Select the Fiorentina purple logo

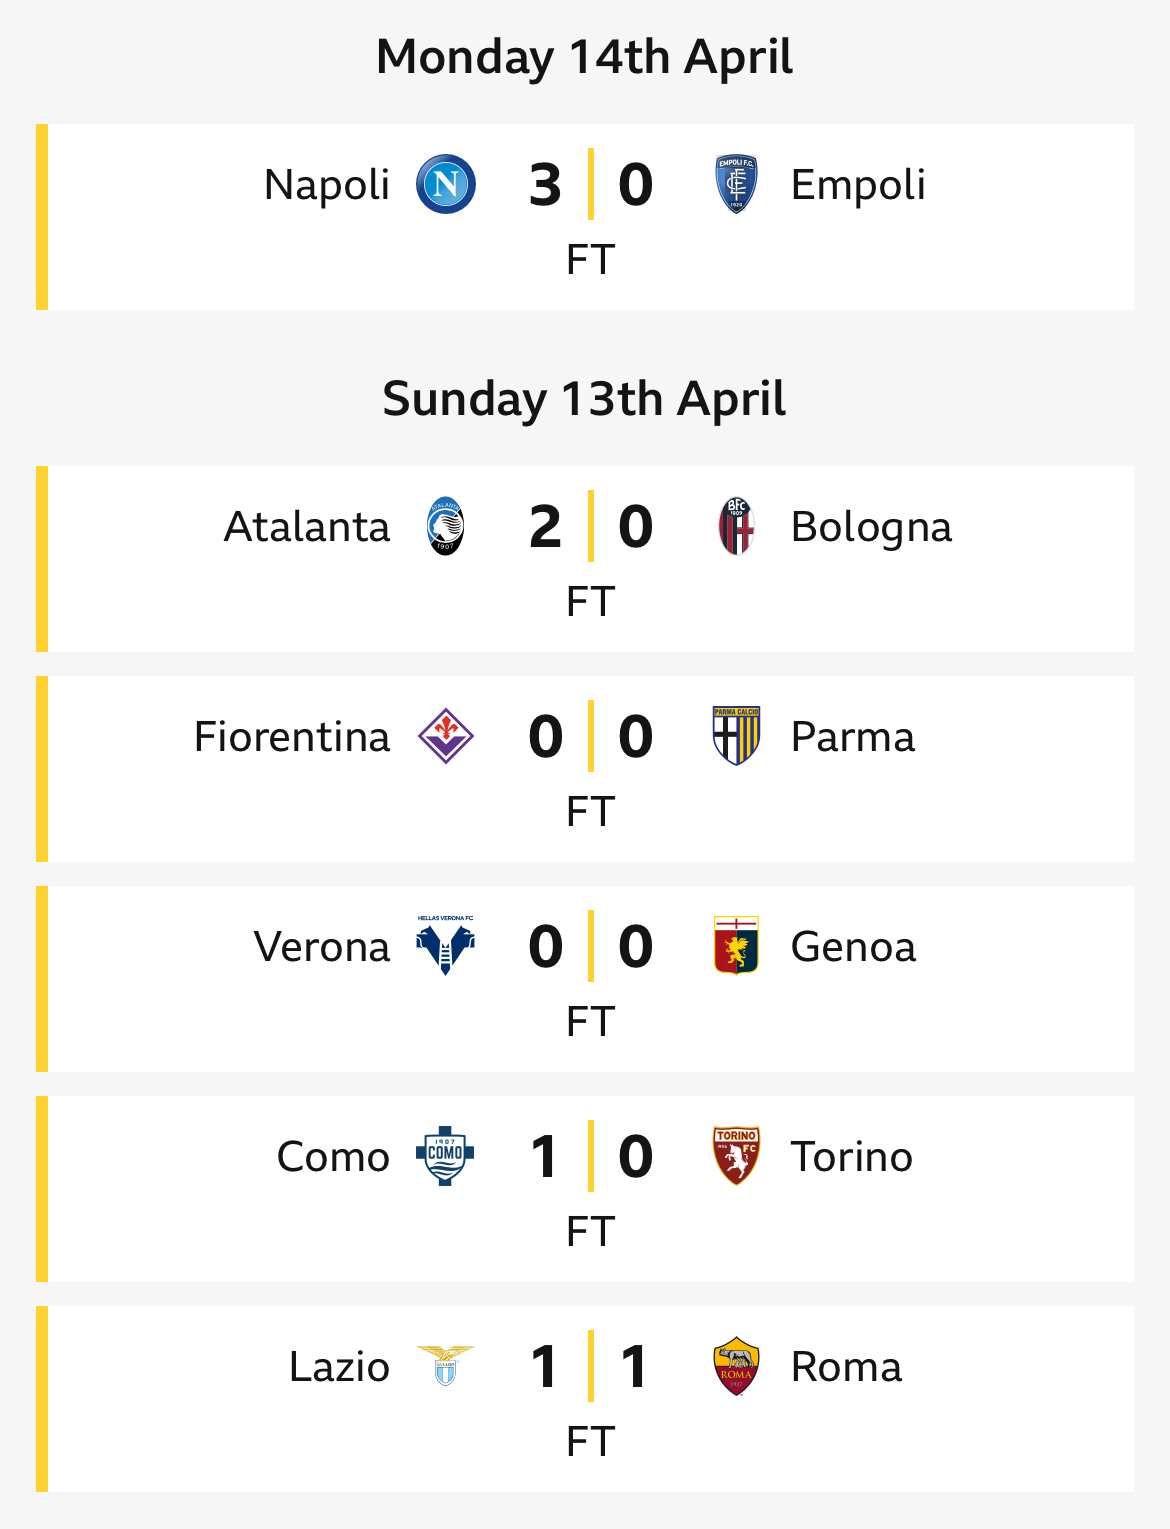[x=445, y=736]
